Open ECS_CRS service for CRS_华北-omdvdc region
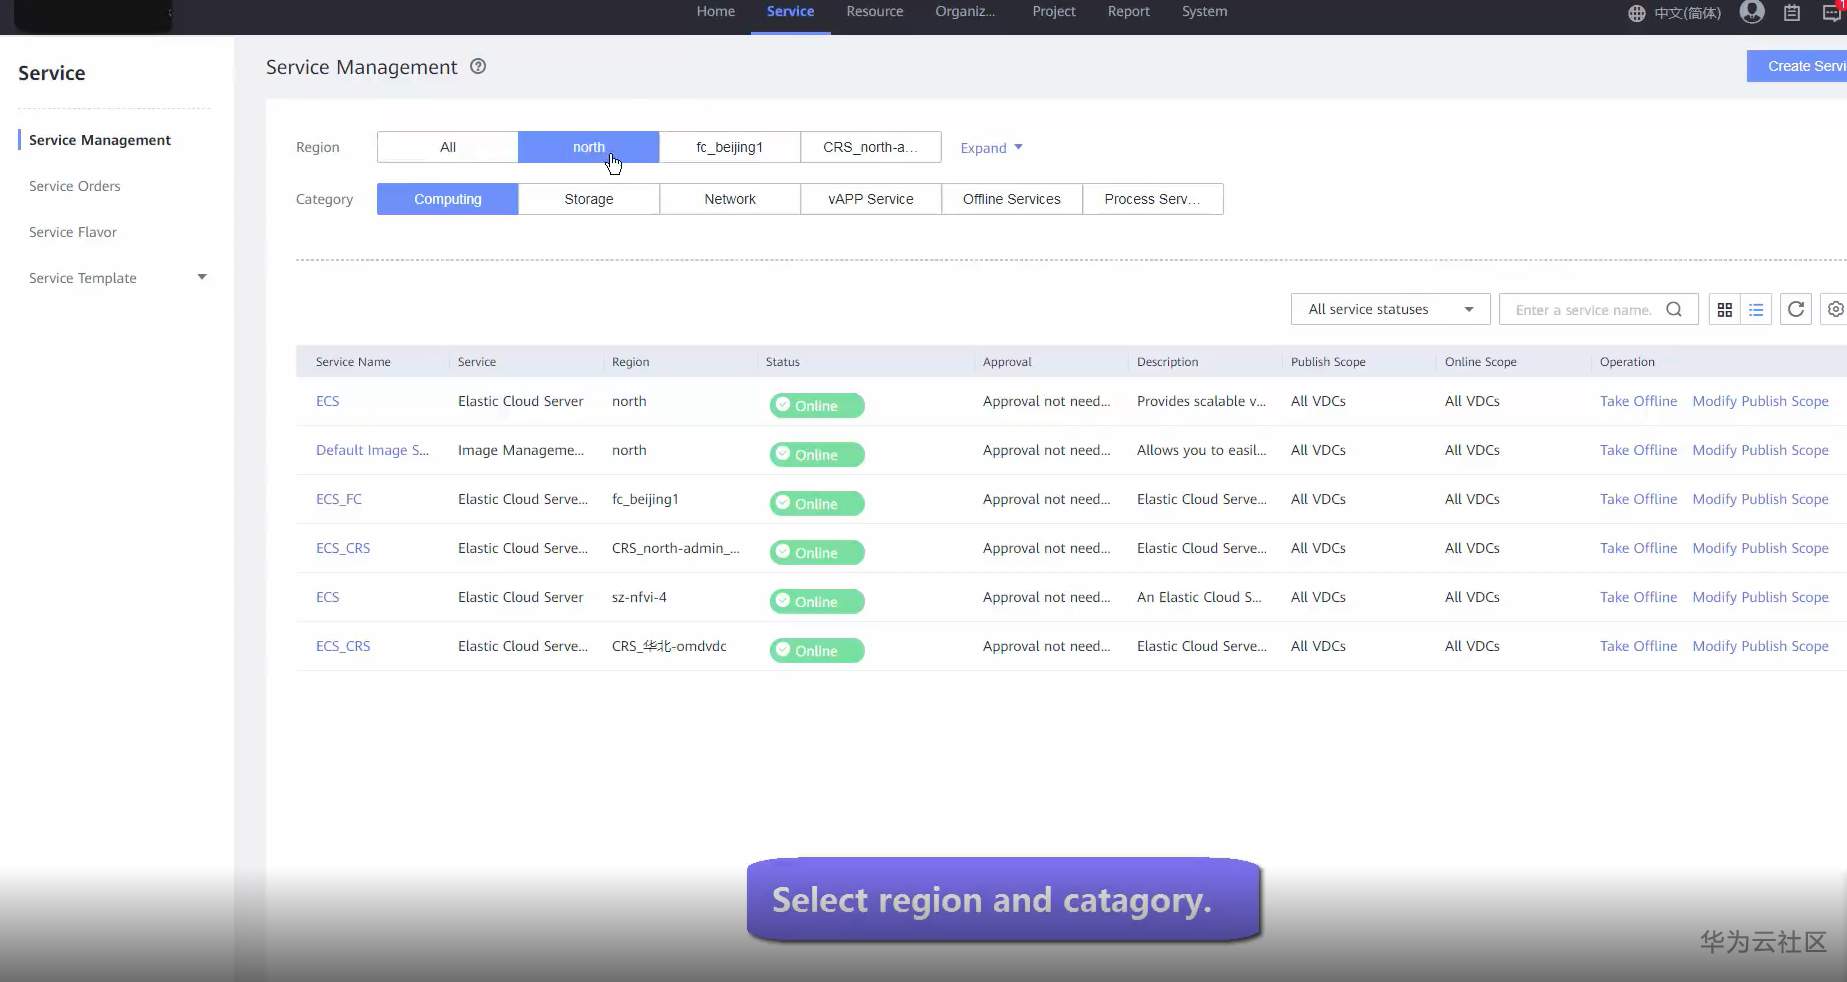Image resolution: width=1847 pixels, height=982 pixels. [x=343, y=646]
